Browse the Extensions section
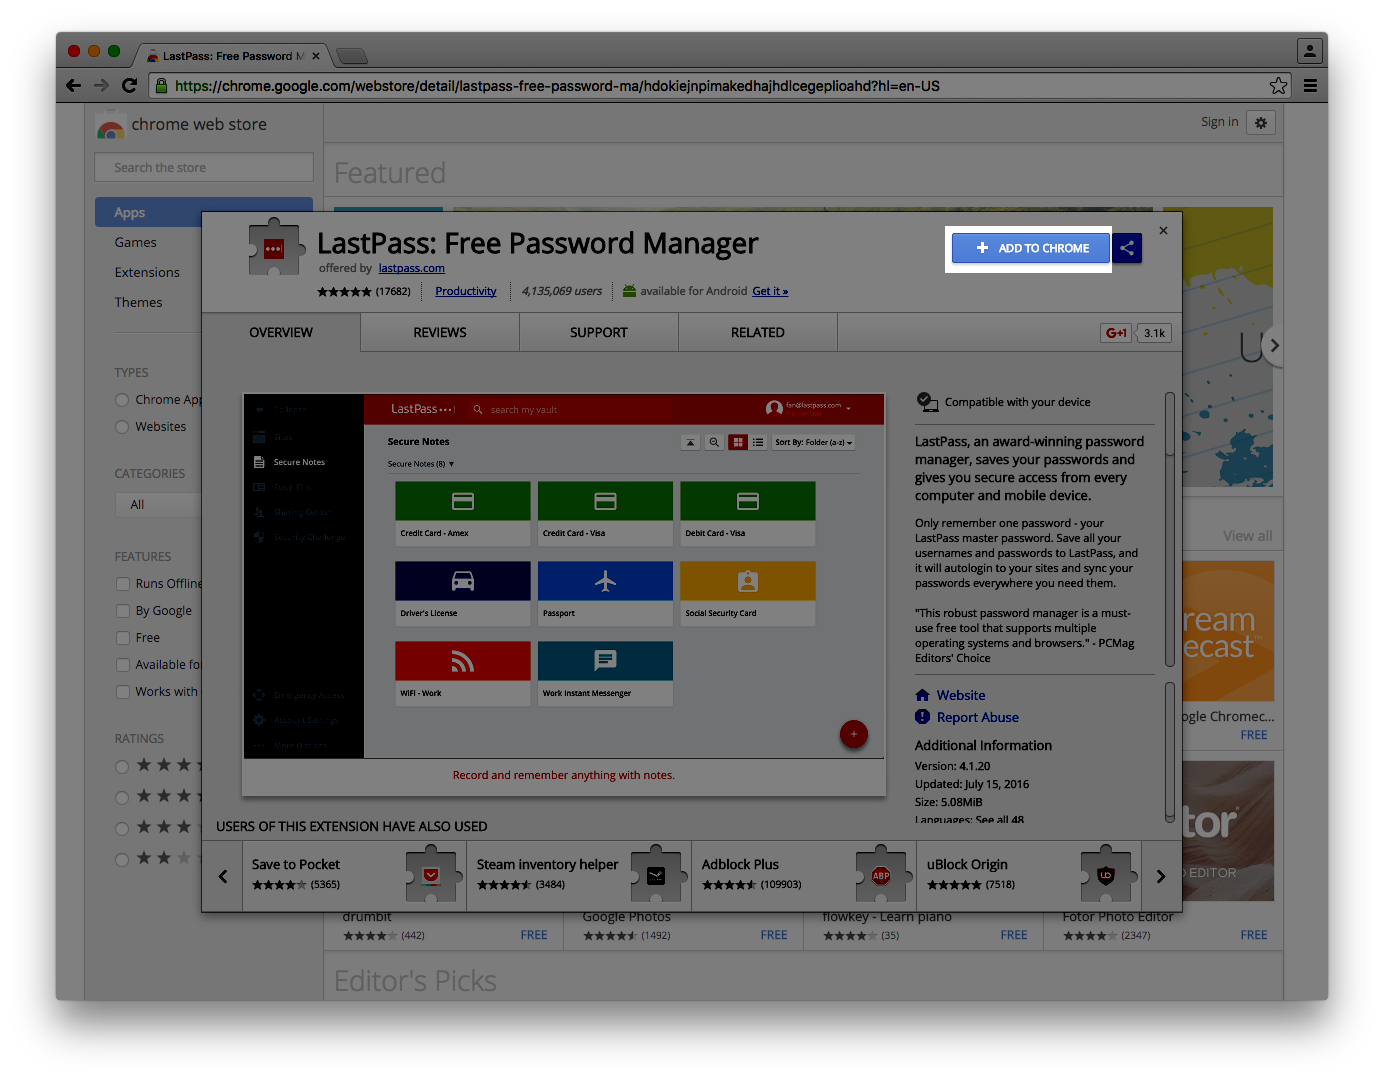 point(147,273)
